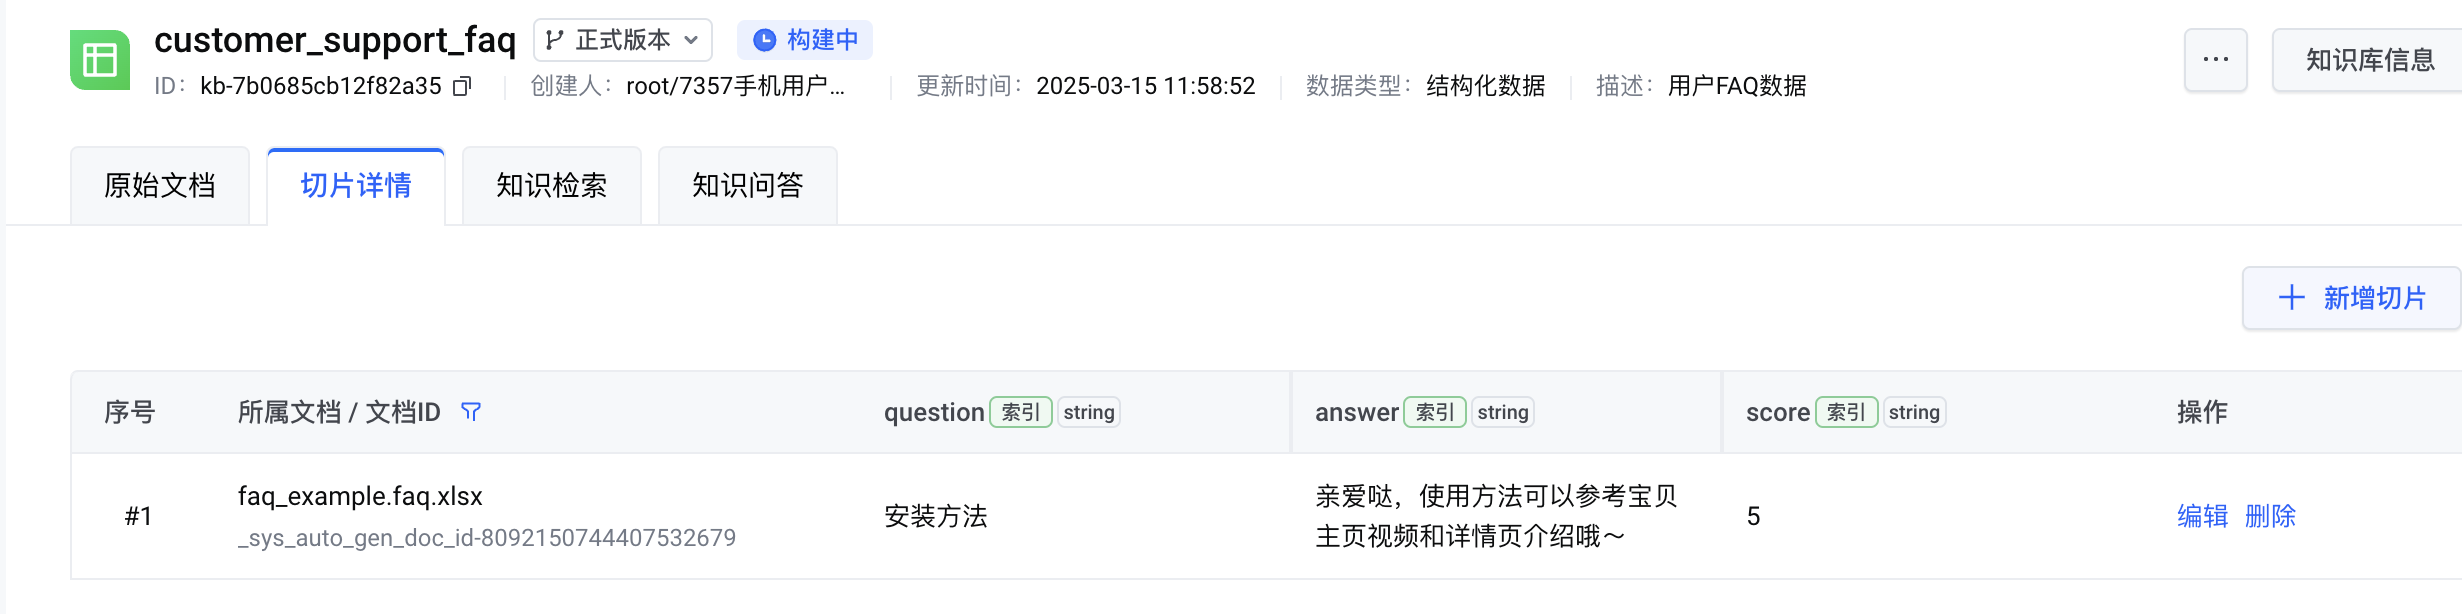Viewport: 2462px width, 614px height.
Task: Open the 知识检索 tab
Action: (552, 186)
